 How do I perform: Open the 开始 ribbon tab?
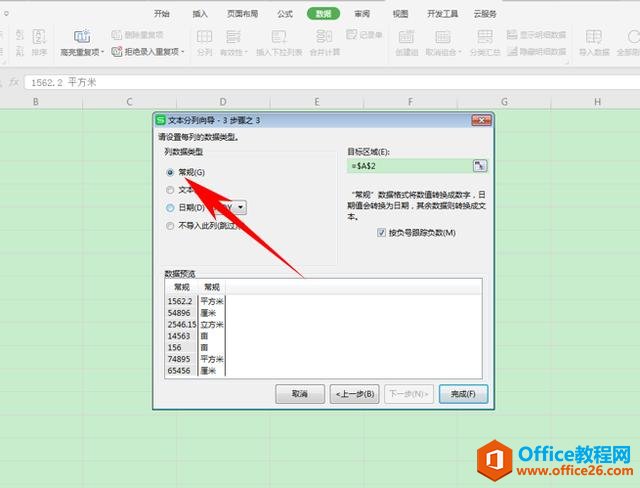coord(162,13)
